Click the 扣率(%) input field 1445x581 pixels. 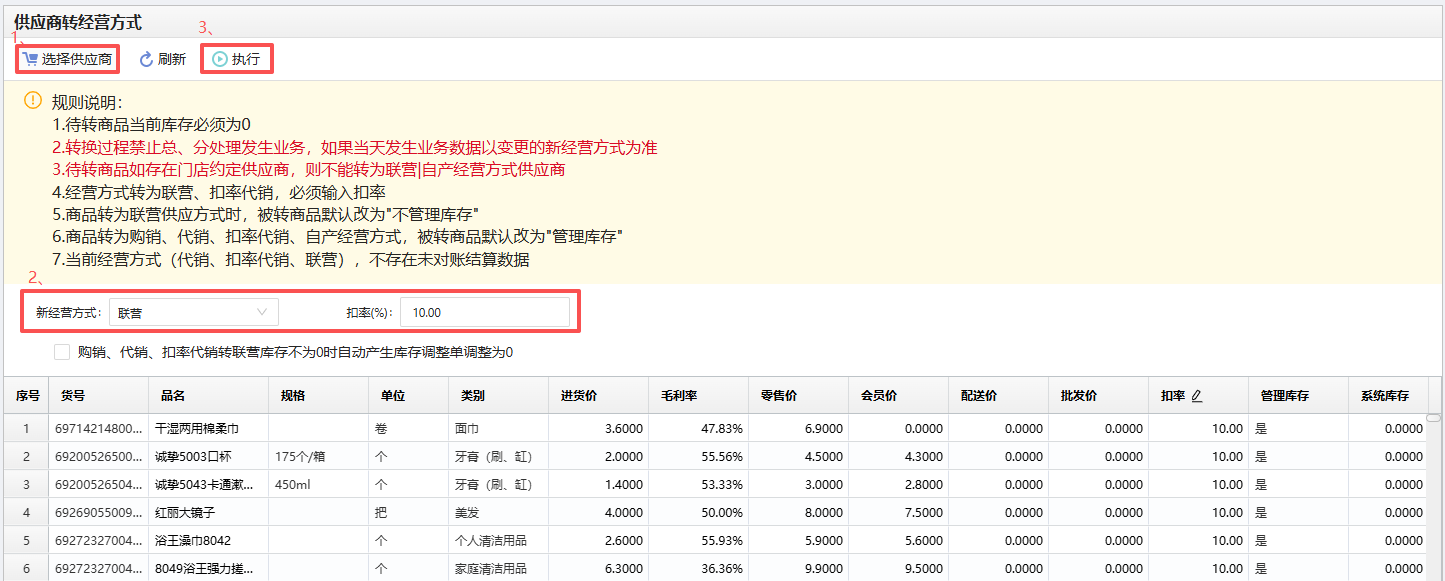(484, 313)
